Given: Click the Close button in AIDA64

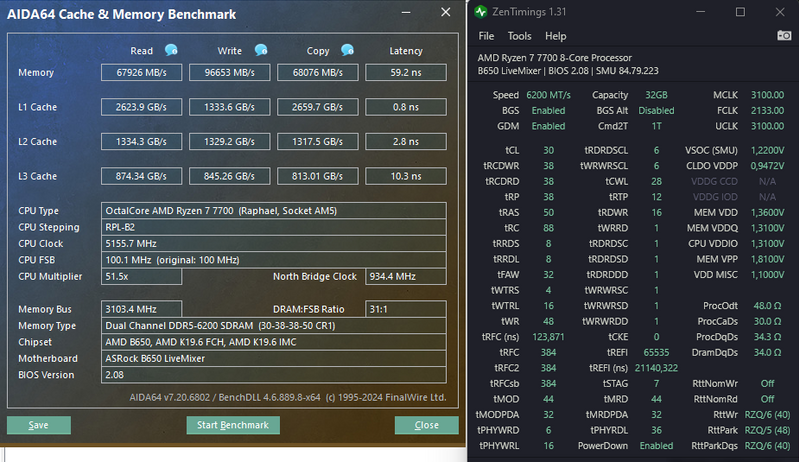Looking at the screenshot, I should click(x=427, y=425).
